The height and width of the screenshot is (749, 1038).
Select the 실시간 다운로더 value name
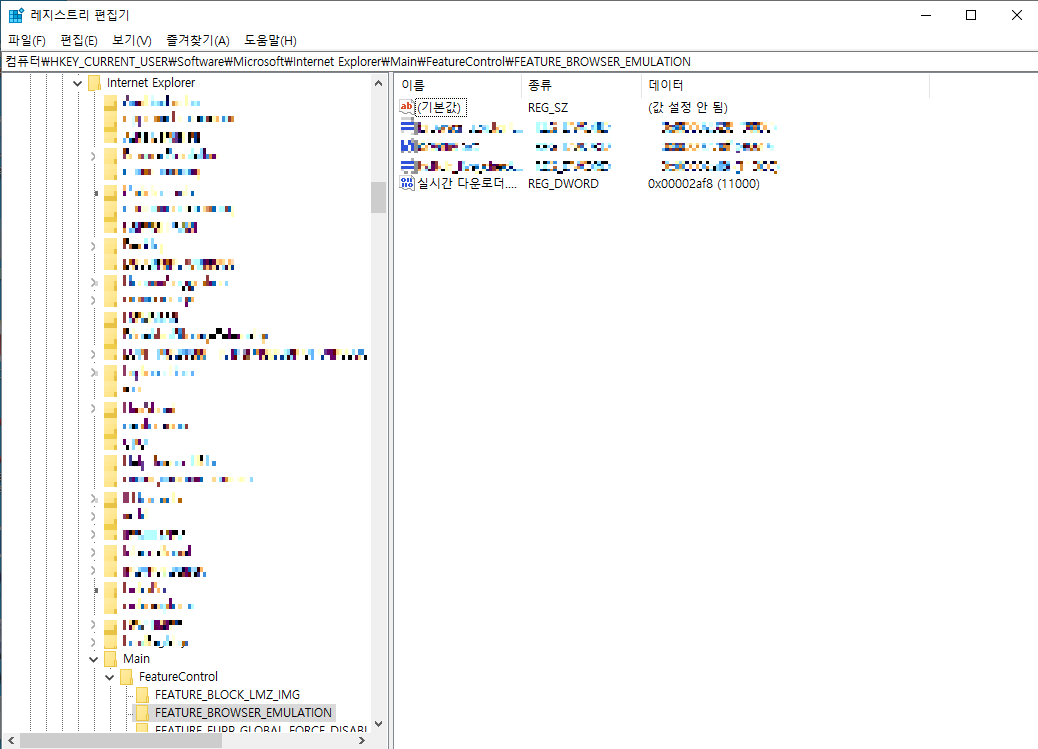pos(467,183)
